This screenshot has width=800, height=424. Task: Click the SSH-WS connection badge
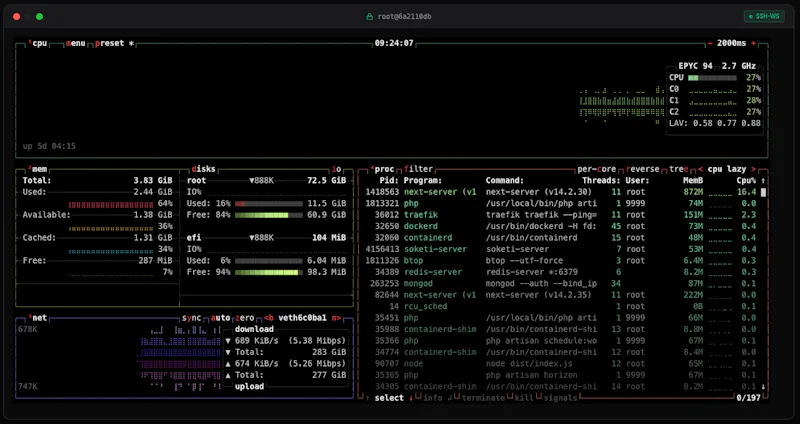(x=764, y=16)
